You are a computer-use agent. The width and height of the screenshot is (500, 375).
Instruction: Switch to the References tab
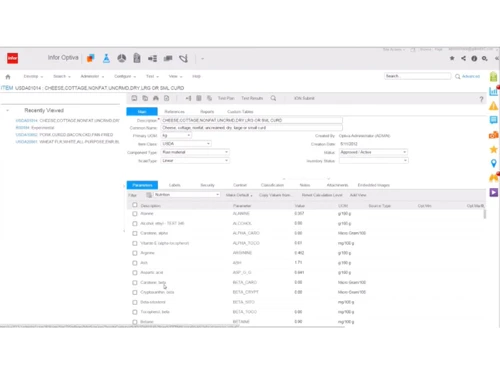point(175,112)
